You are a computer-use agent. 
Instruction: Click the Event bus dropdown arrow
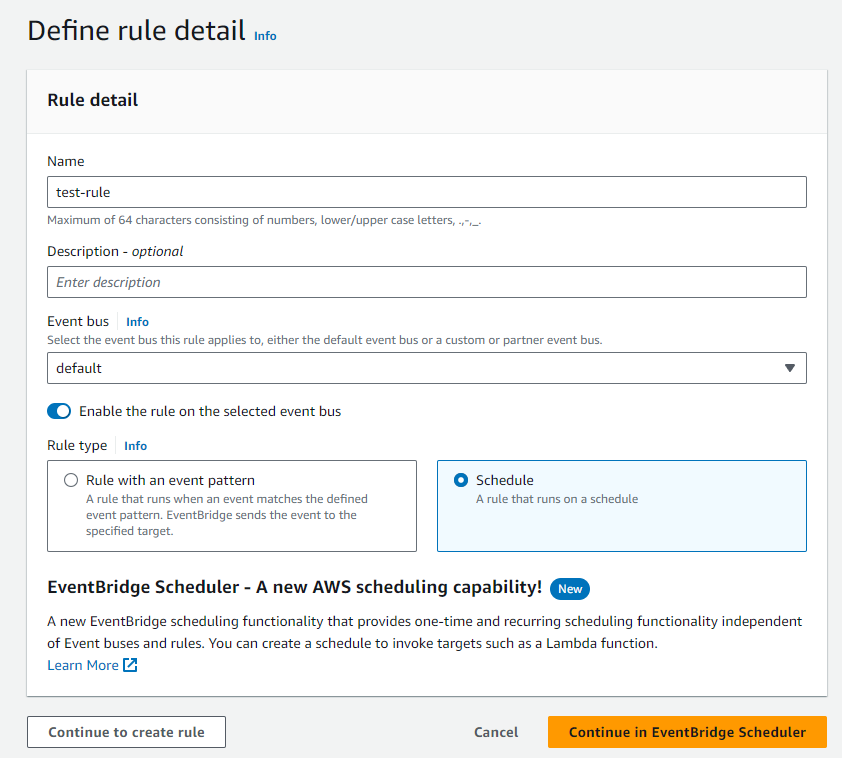click(x=789, y=368)
